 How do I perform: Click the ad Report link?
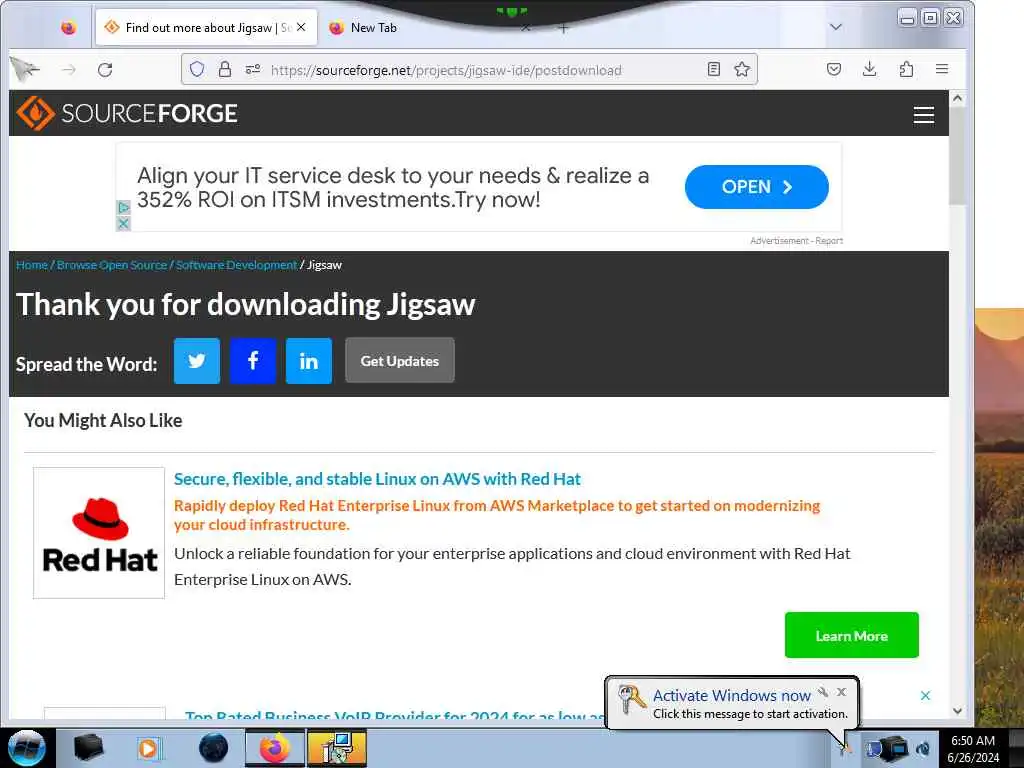[829, 241]
